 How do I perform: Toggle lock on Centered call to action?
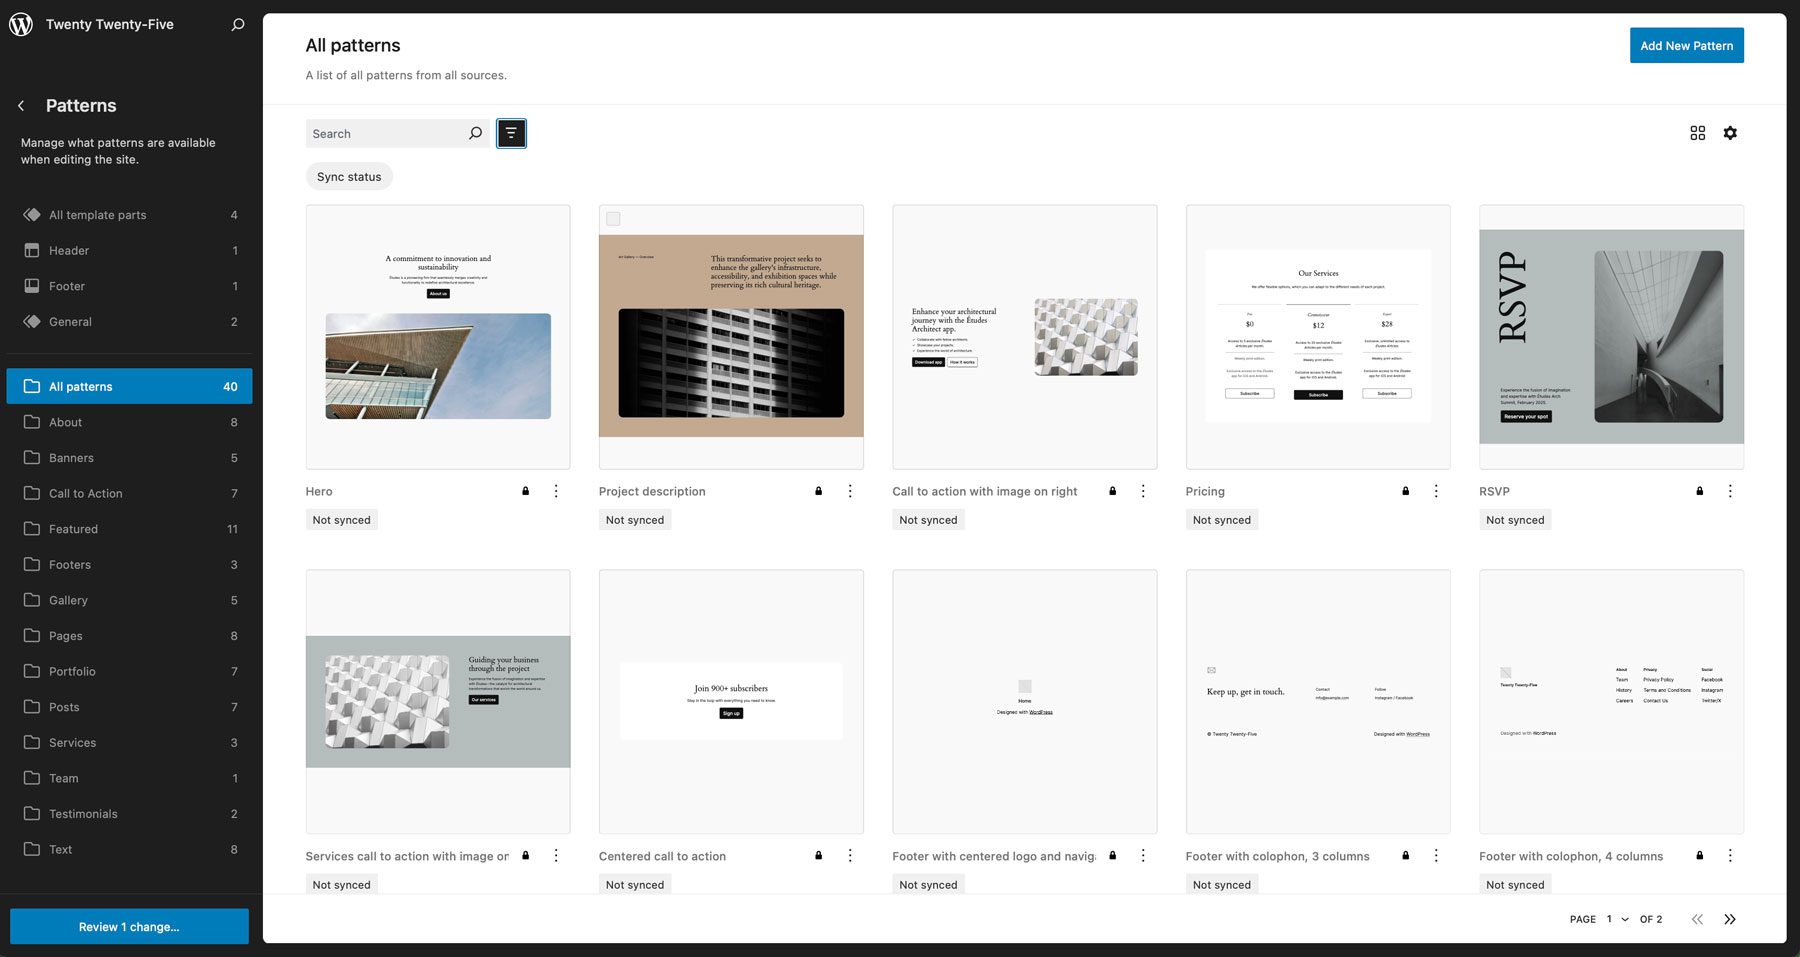(x=817, y=856)
